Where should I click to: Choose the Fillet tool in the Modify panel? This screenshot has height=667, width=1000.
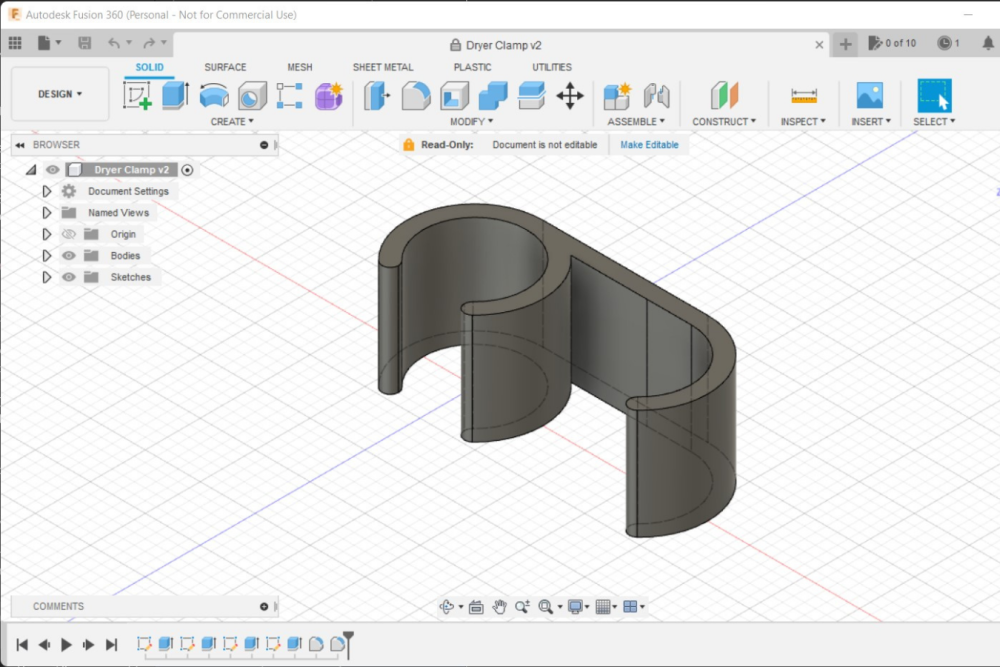pos(416,96)
